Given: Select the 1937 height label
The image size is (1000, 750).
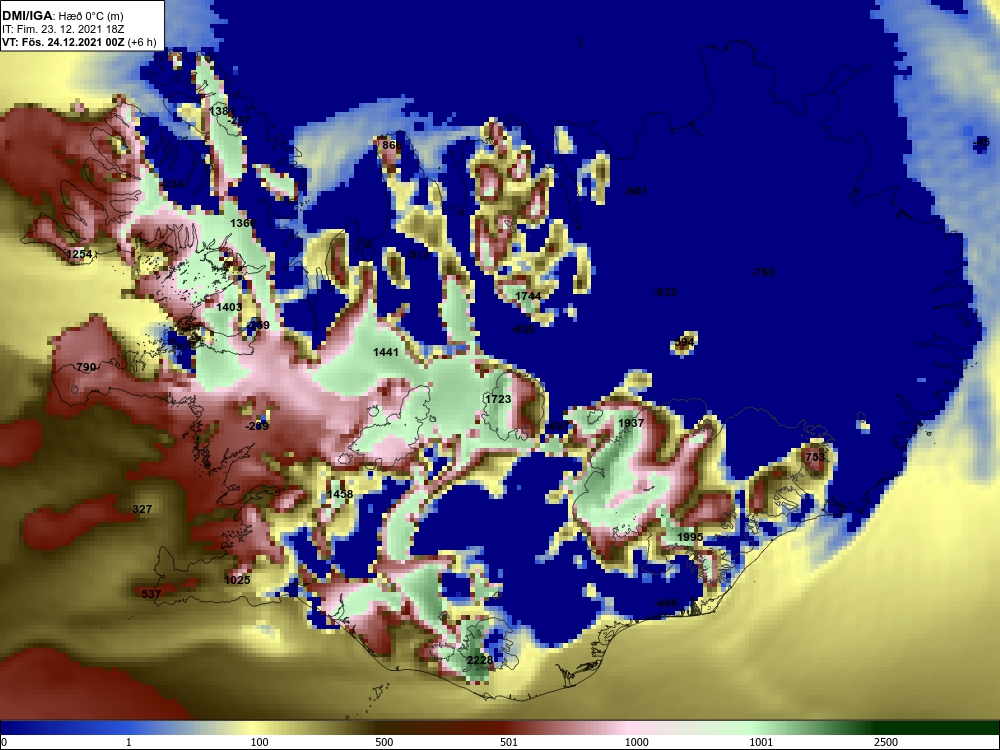Looking at the screenshot, I should [631, 423].
